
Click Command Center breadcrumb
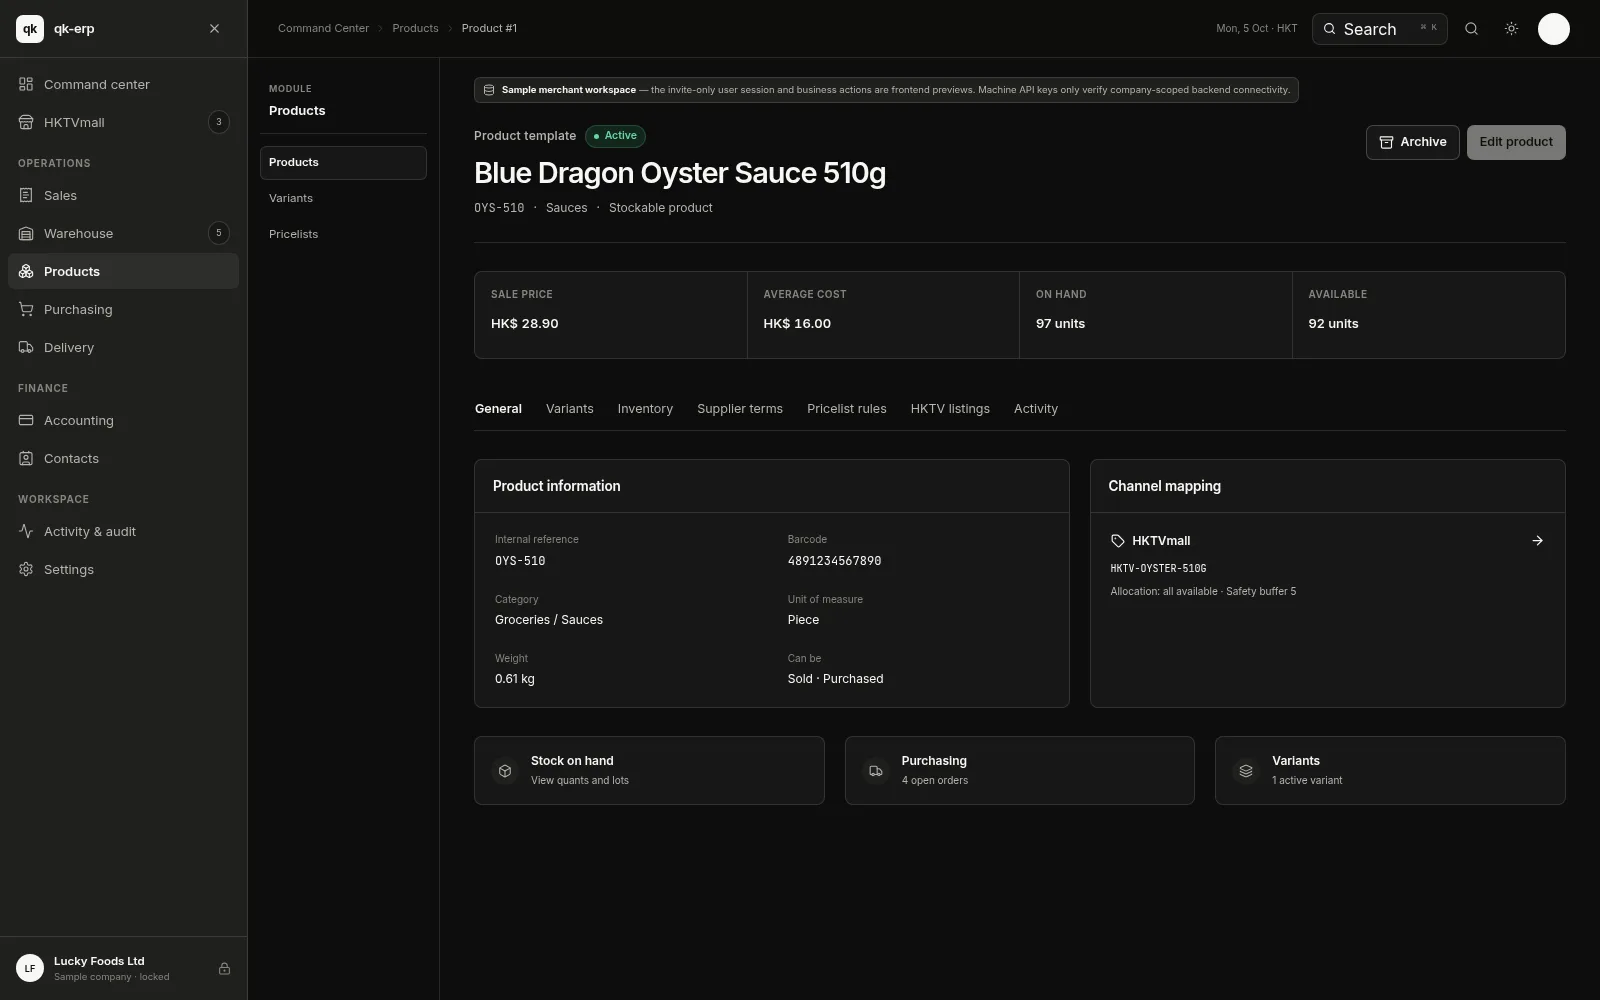click(x=323, y=28)
